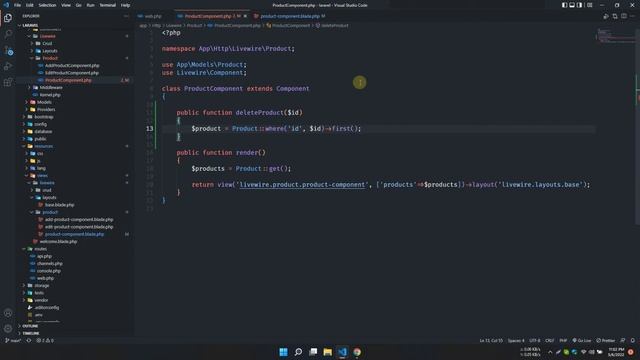Open the Accounts menu in activity bar
This screenshot has width=640, height=360.
[8, 313]
